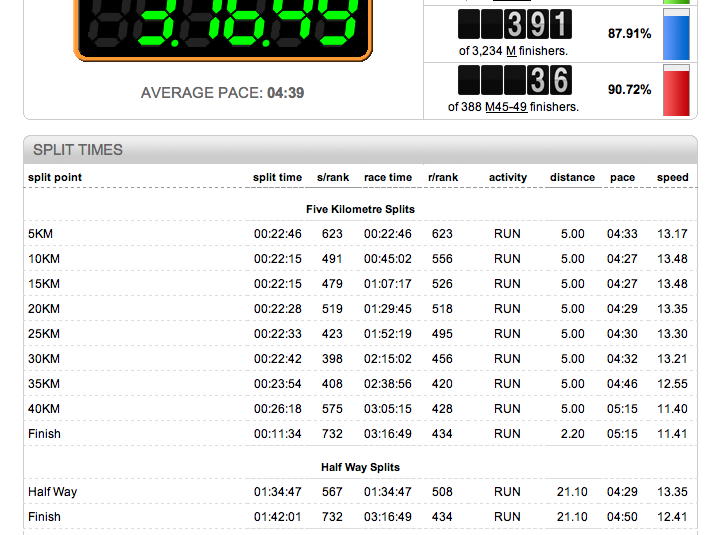Select the 10KM split point row label
The image size is (712, 535).
(44, 259)
